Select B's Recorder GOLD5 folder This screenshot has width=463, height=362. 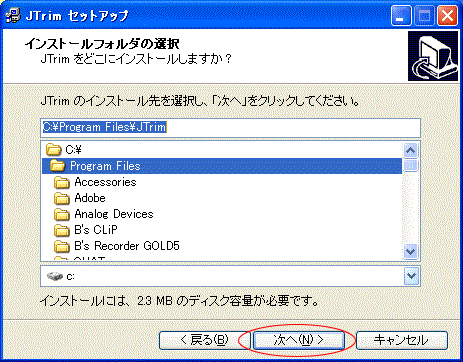(117, 246)
